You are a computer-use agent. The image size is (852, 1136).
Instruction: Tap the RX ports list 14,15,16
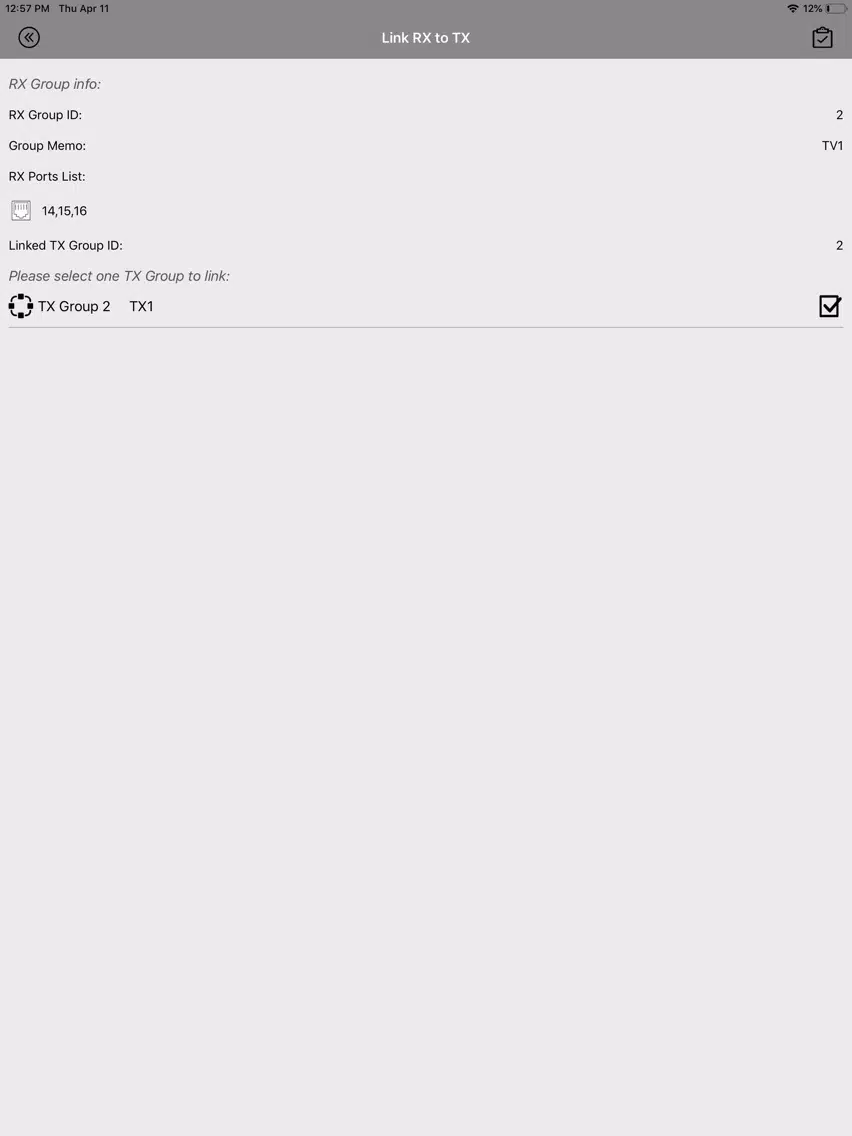(64, 211)
